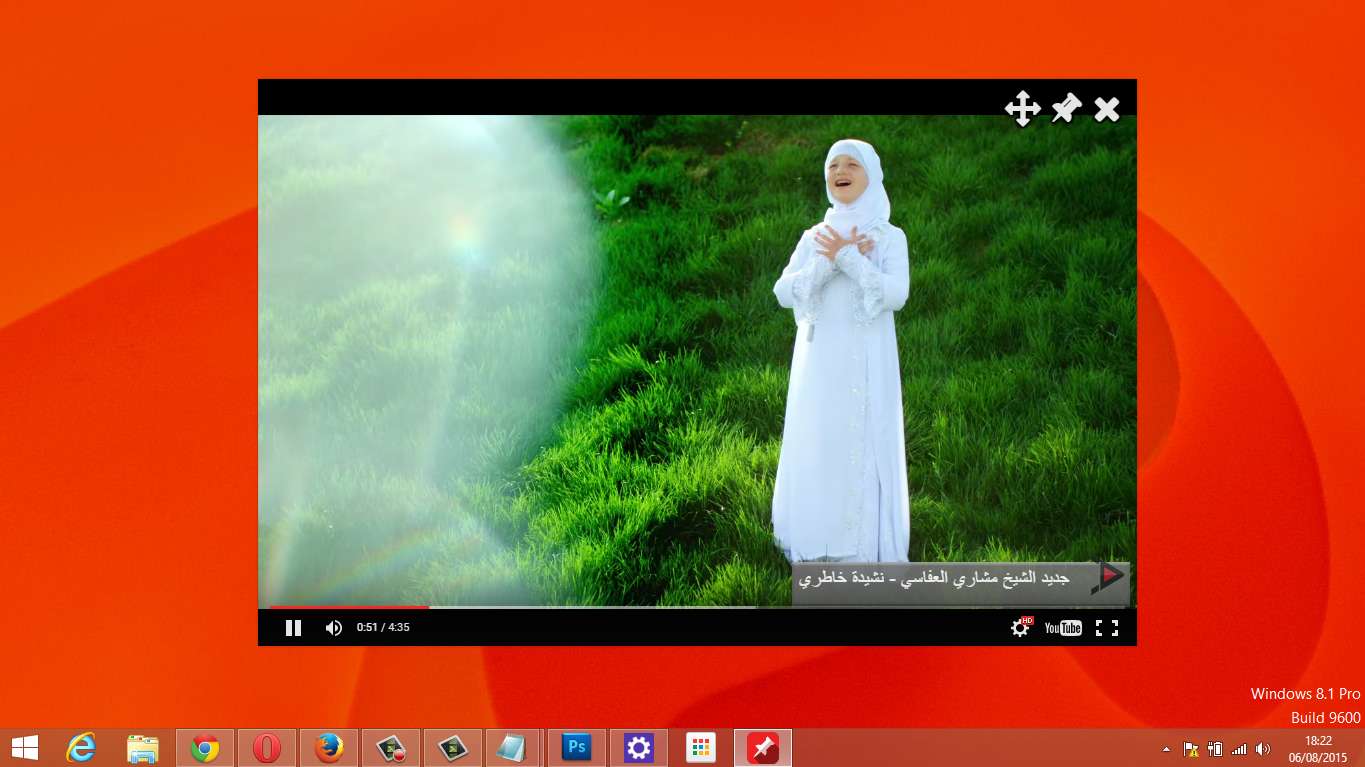The height and width of the screenshot is (767, 1365).
Task: Open the video quality settings gear
Action: coord(1020,628)
